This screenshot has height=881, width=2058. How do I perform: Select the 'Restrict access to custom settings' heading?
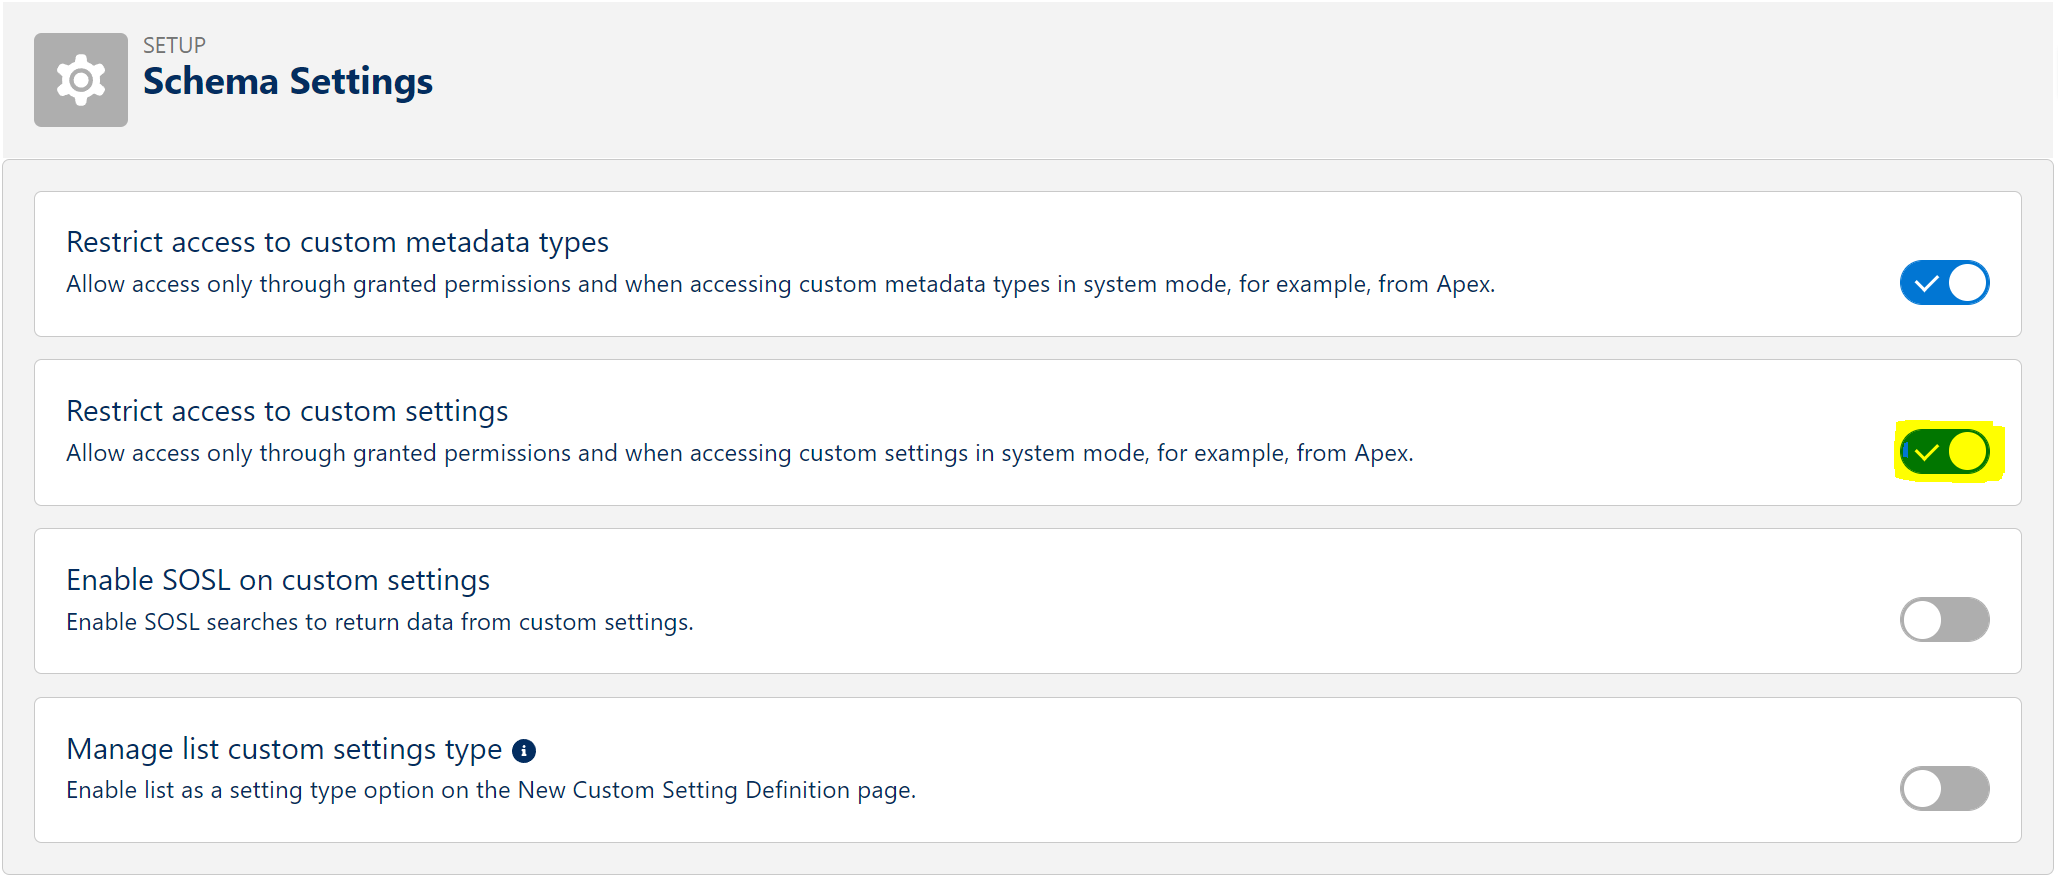pos(287,411)
